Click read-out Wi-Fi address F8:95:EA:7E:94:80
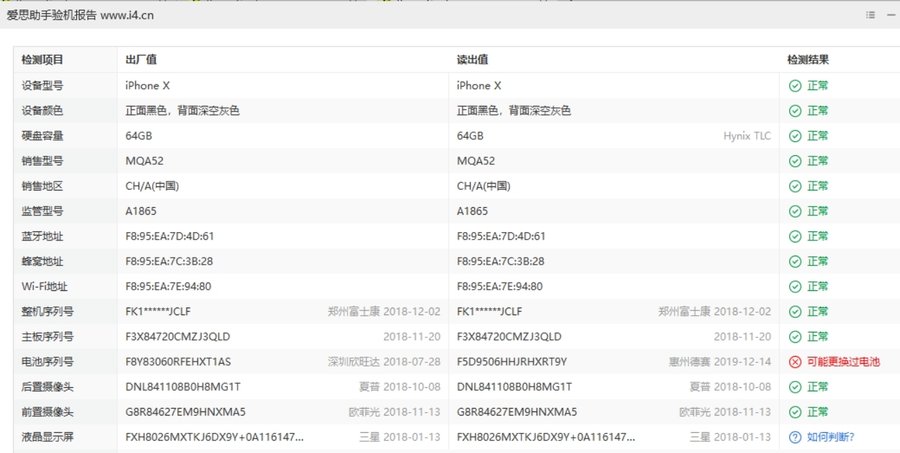Viewport: 900px width, 453px height. pos(499,286)
